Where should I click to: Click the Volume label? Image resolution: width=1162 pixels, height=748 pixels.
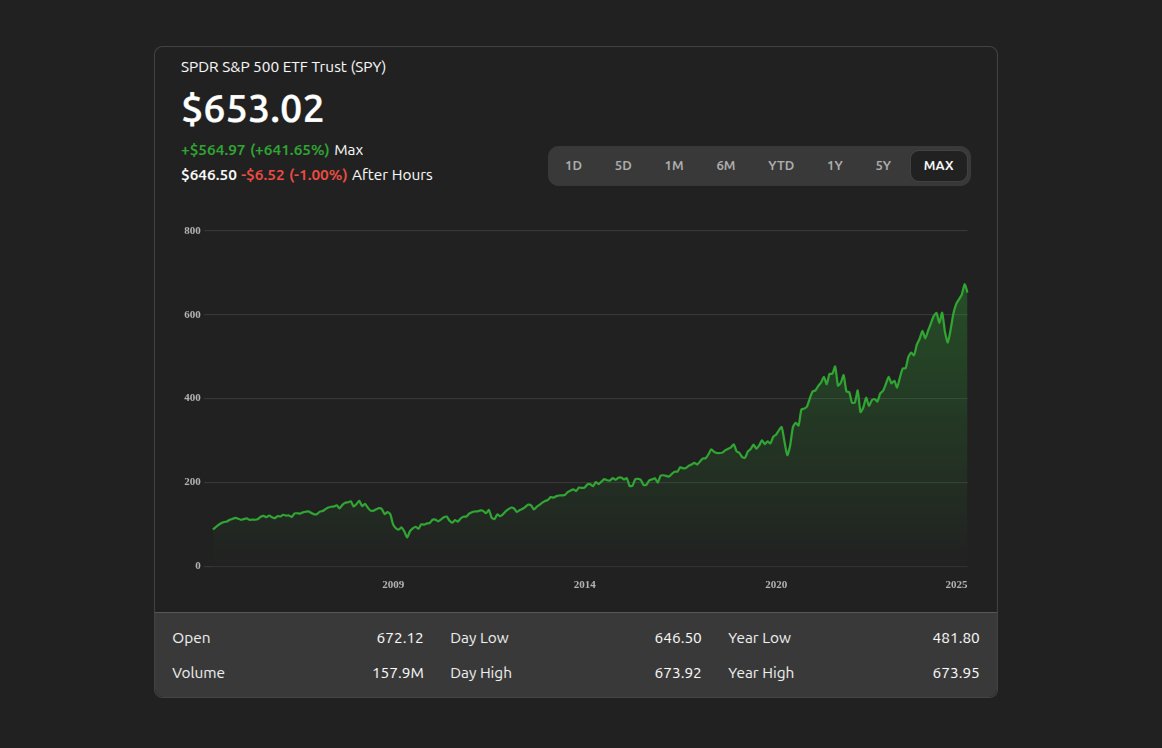tap(198, 672)
